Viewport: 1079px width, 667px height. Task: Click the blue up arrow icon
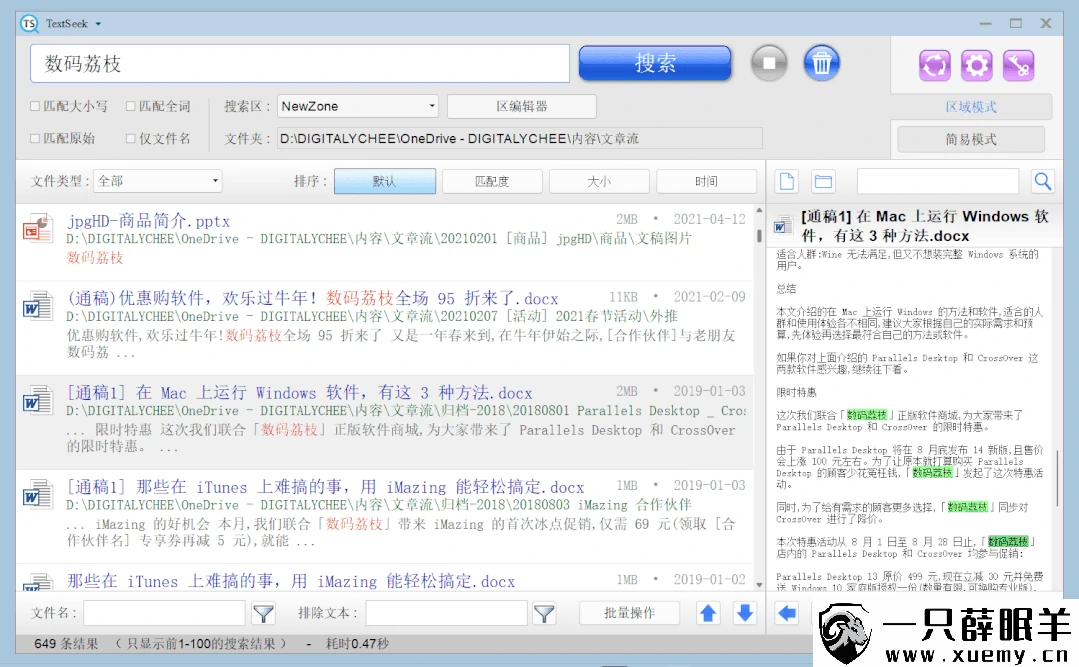pyautogui.click(x=707, y=613)
